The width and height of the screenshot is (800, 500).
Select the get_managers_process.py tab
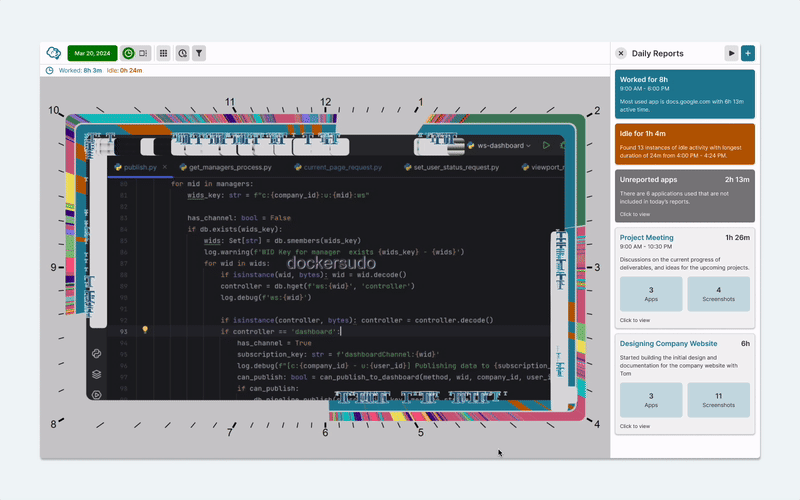226,167
